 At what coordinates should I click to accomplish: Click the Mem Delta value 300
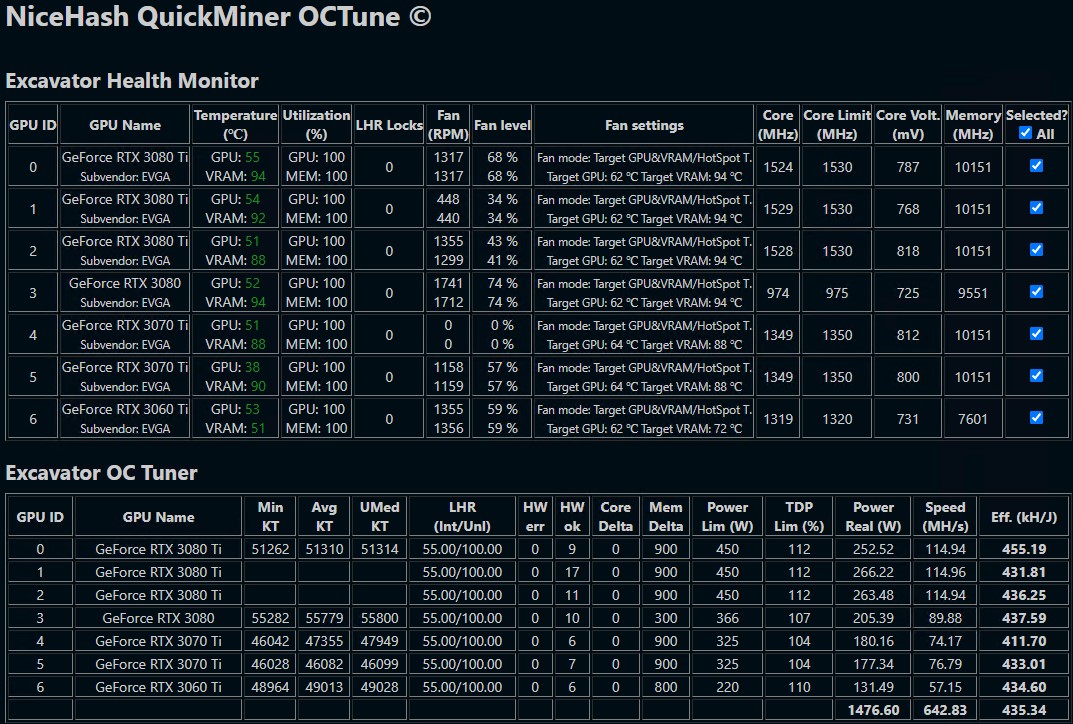[x=665, y=618]
